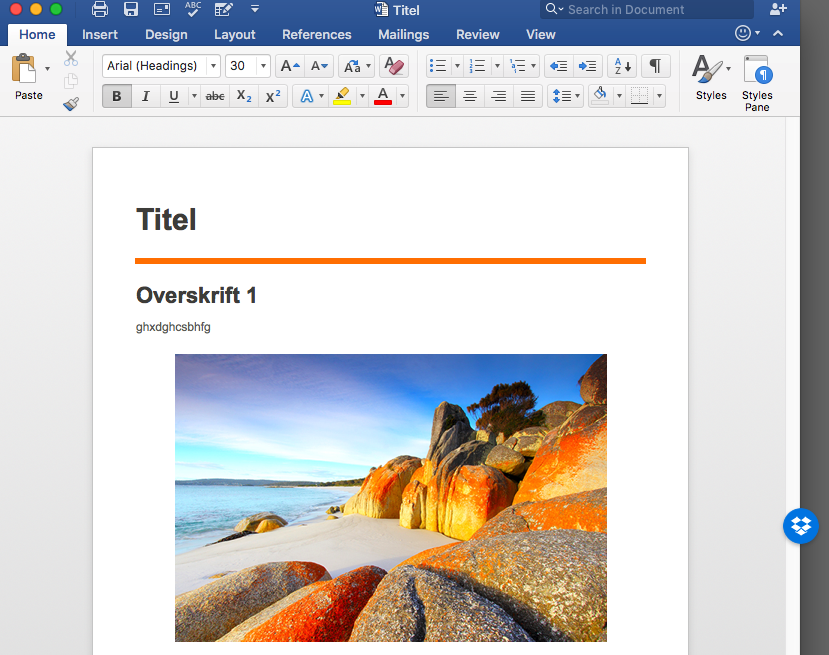
Task: Click the Format Painter brush icon
Action: coord(71,104)
